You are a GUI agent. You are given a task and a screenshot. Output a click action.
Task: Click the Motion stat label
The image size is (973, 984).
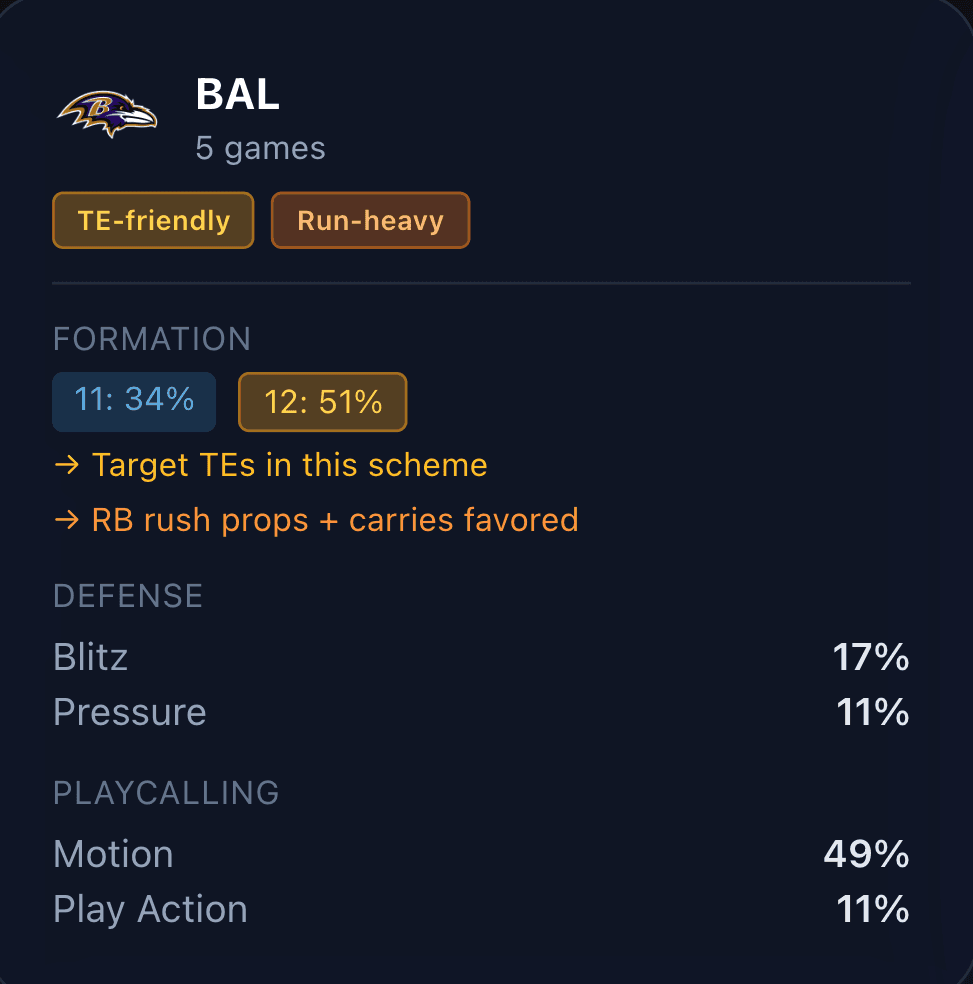click(112, 853)
